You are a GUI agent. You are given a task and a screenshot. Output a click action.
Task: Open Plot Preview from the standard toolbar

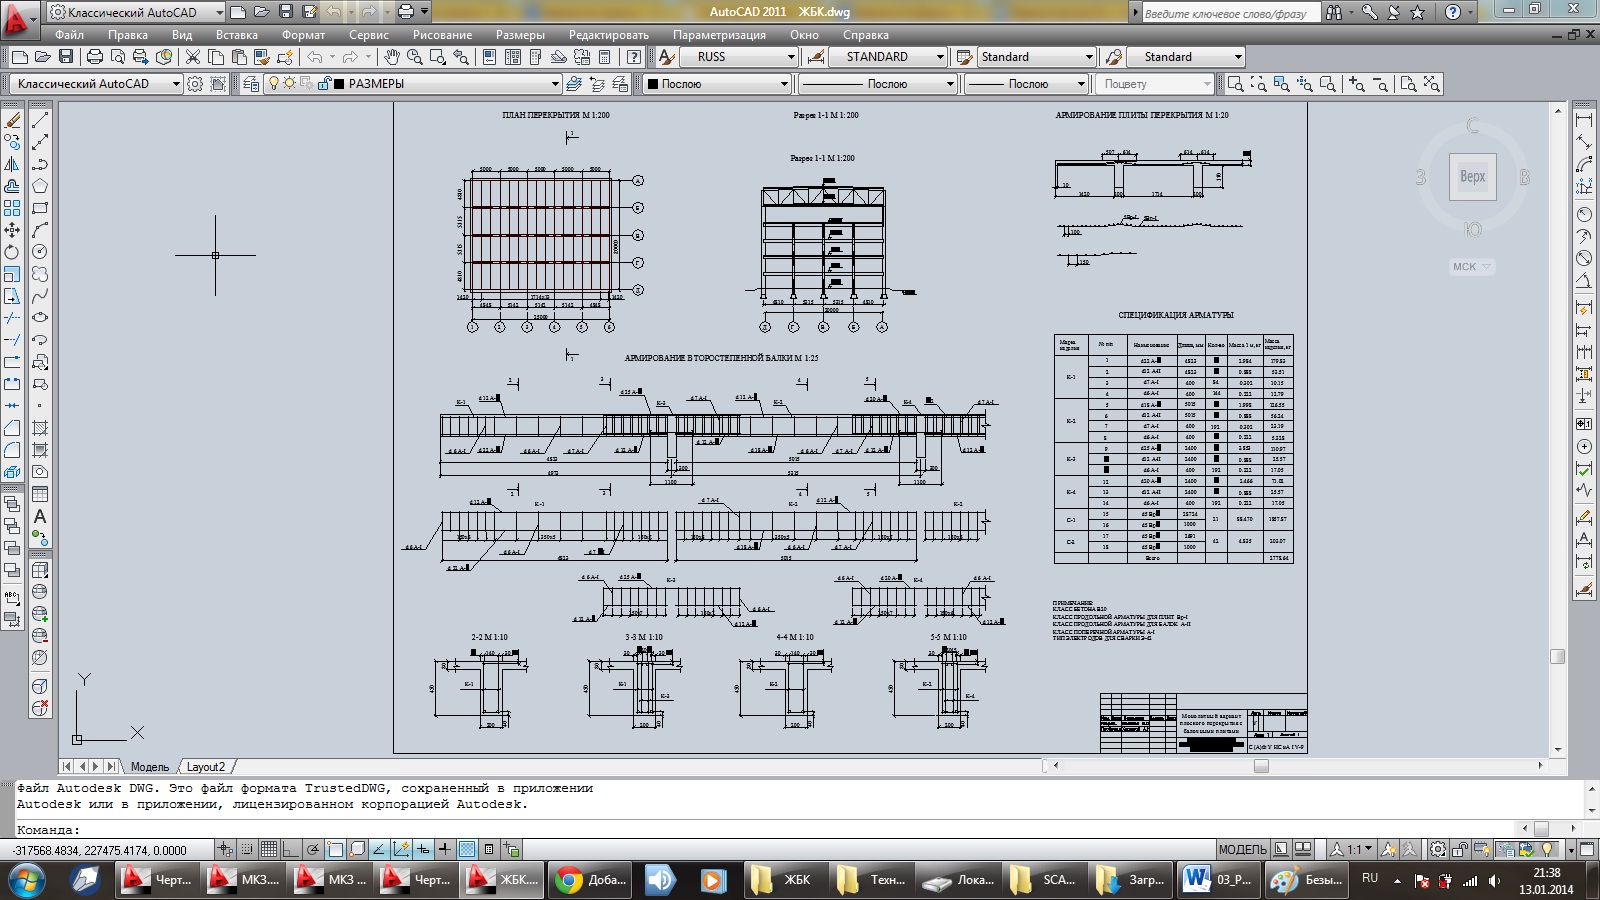(x=118, y=57)
